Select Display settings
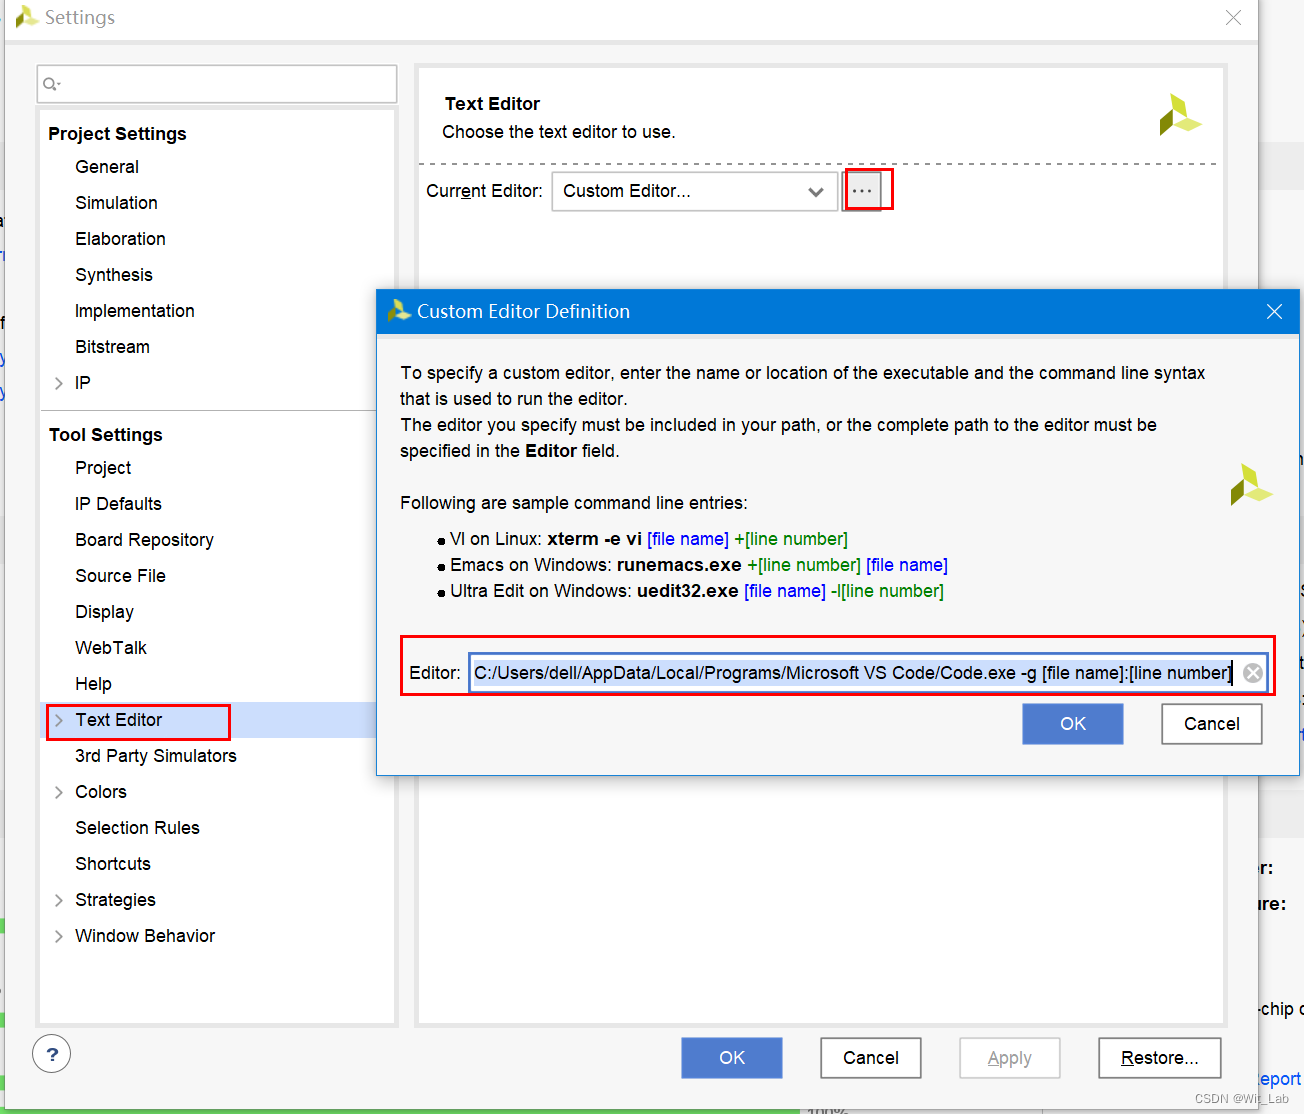This screenshot has height=1114, width=1304. click(104, 612)
